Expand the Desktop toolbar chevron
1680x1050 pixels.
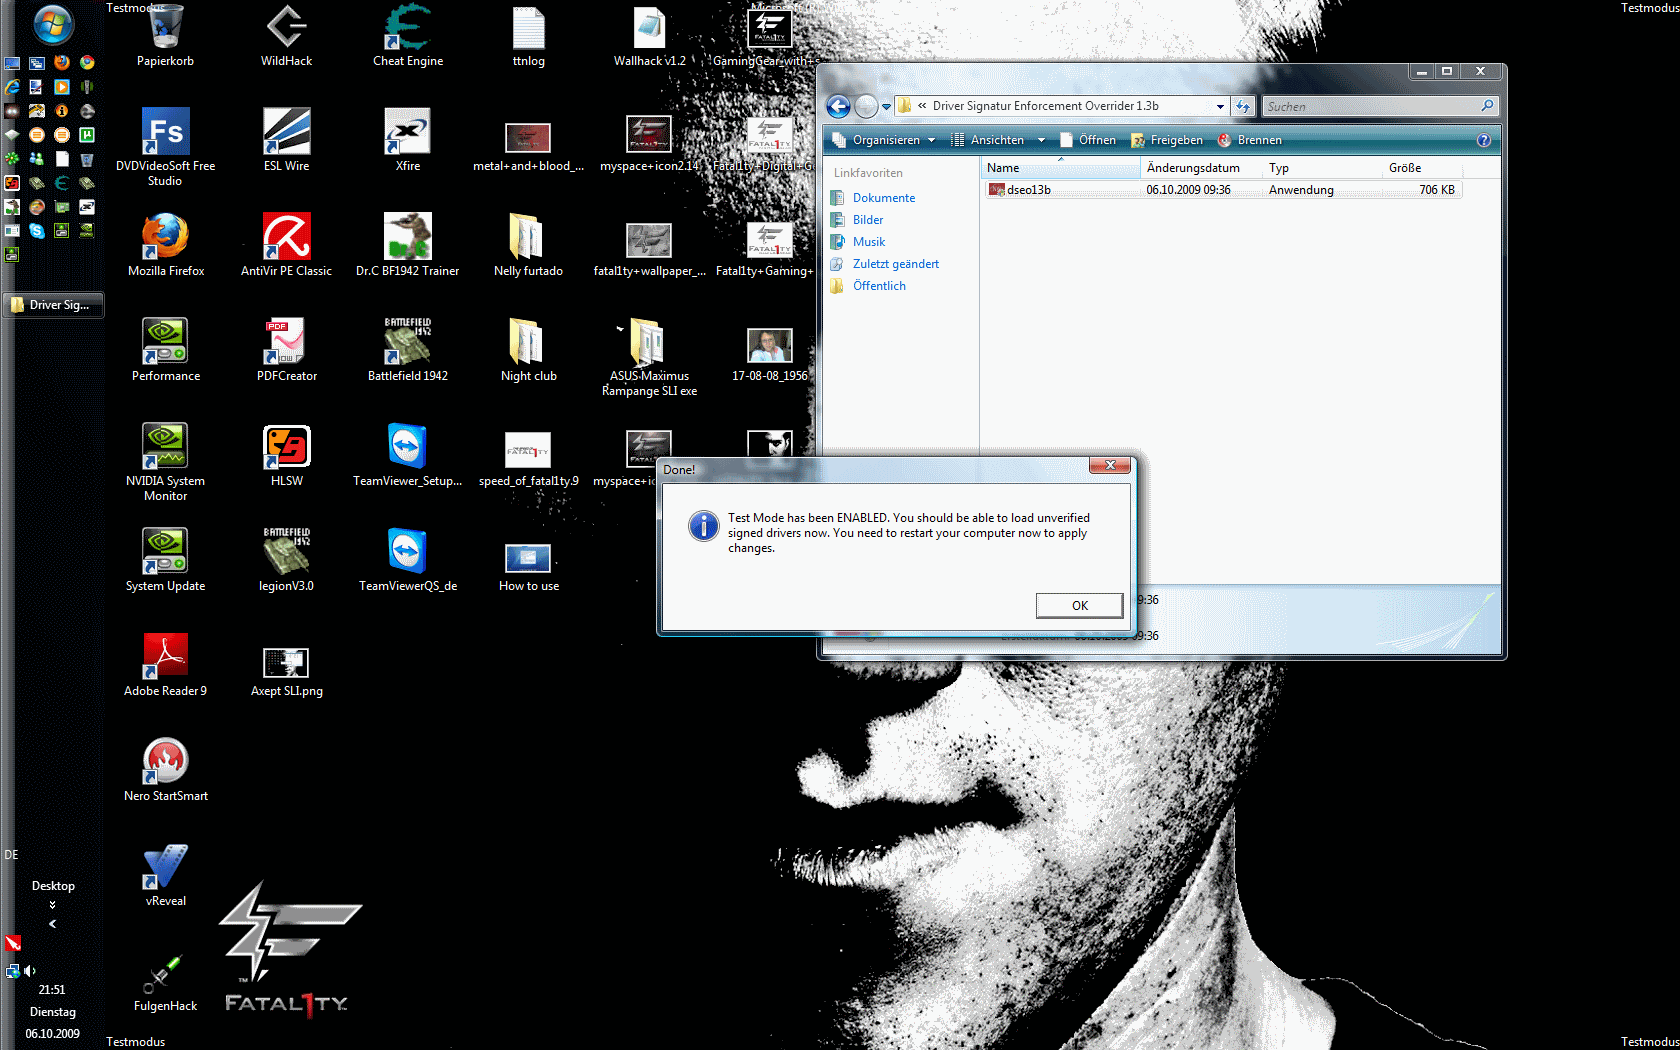pyautogui.click(x=52, y=904)
